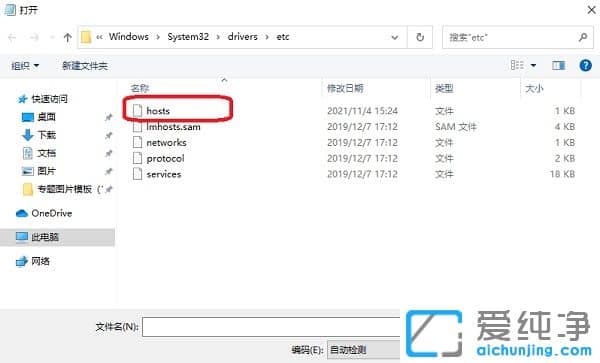Click the services file icon
This screenshot has width=600, height=363.
tap(137, 174)
